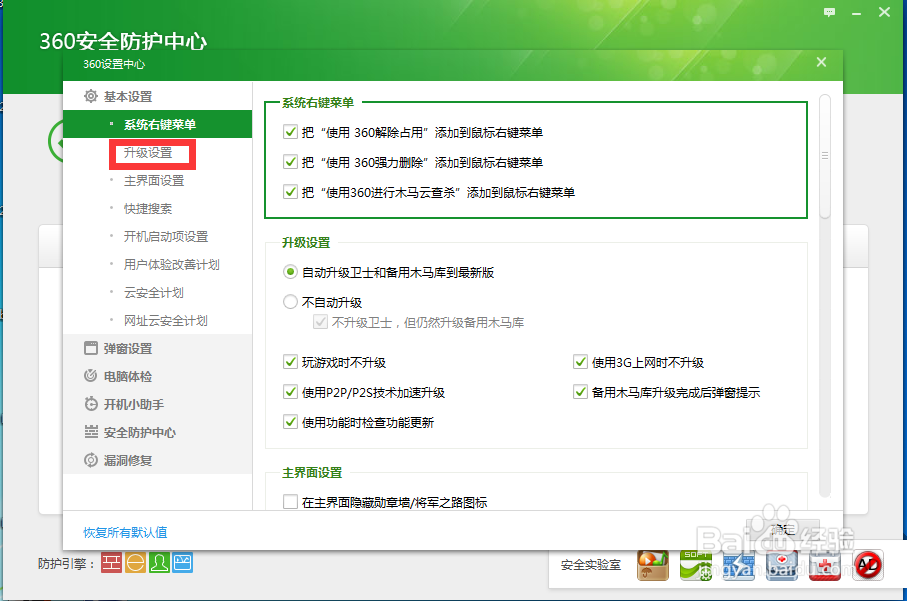Open 网址云安全计划 in the sidebar
Image resolution: width=907 pixels, height=601 pixels.
[x=166, y=320]
